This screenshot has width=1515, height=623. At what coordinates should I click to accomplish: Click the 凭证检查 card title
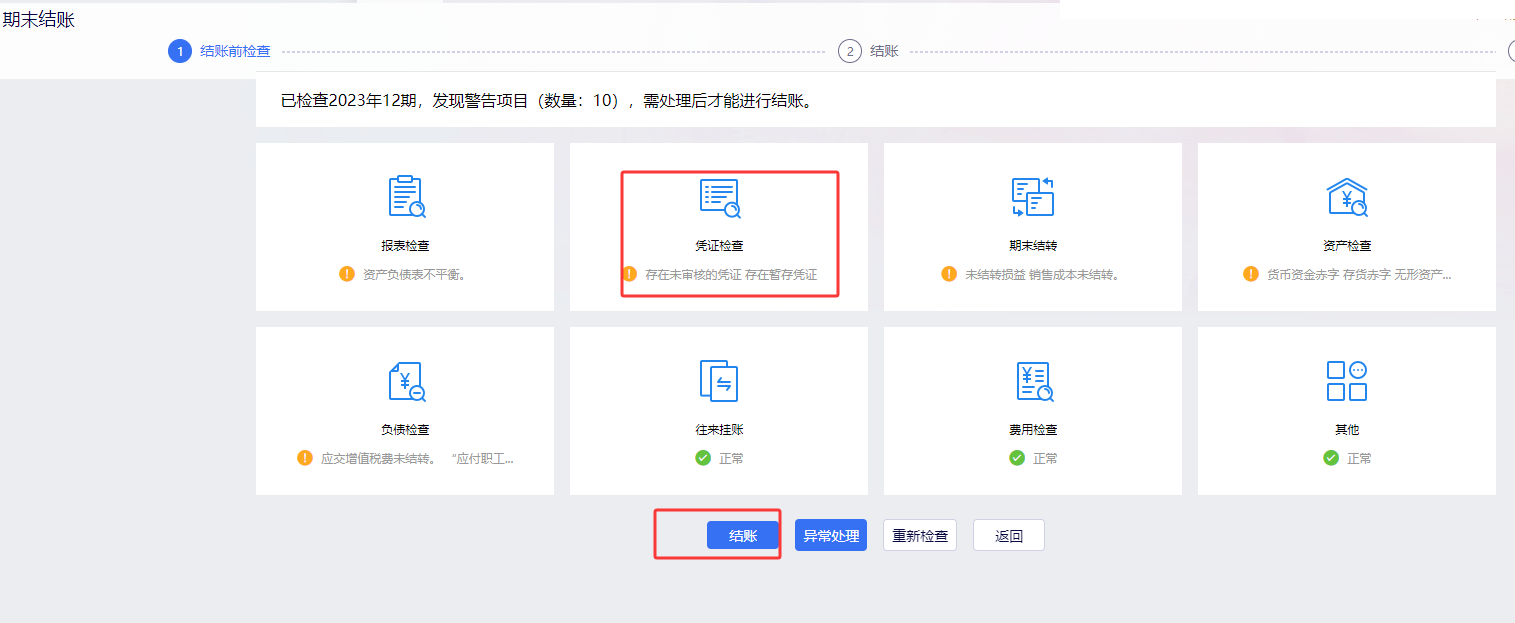tap(720, 245)
